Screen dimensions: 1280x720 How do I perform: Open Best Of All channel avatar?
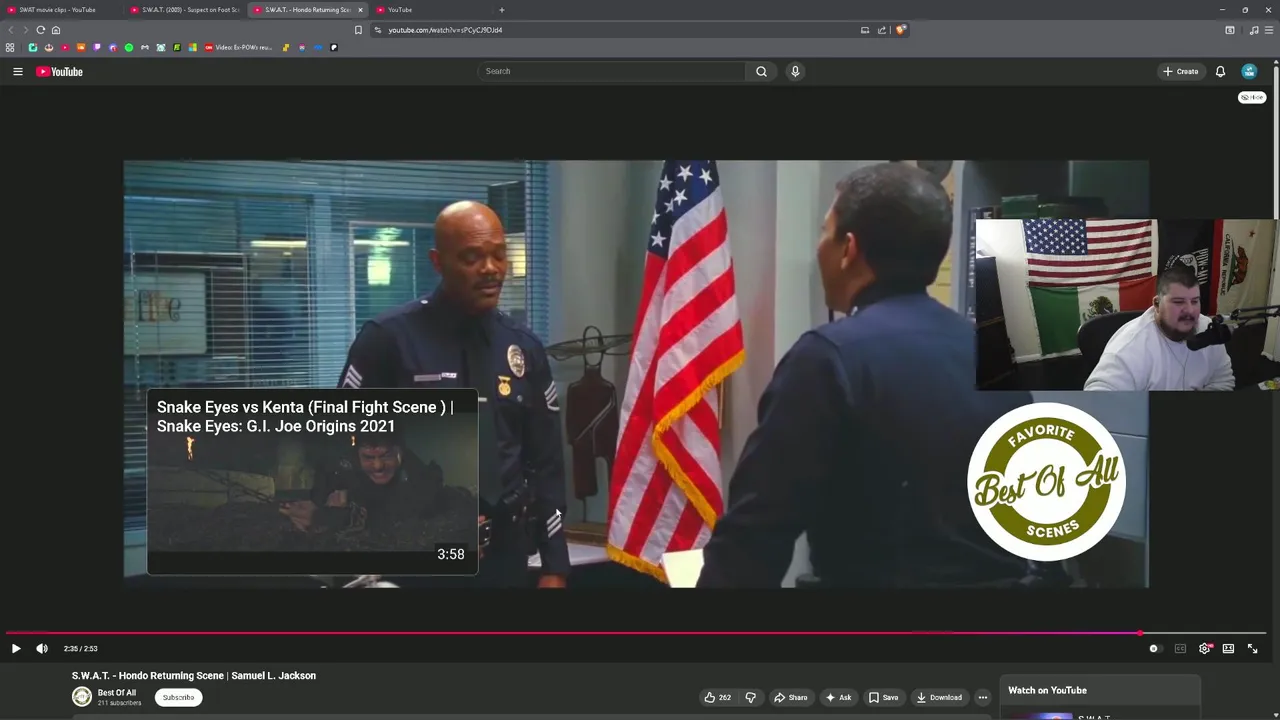pyautogui.click(x=82, y=697)
